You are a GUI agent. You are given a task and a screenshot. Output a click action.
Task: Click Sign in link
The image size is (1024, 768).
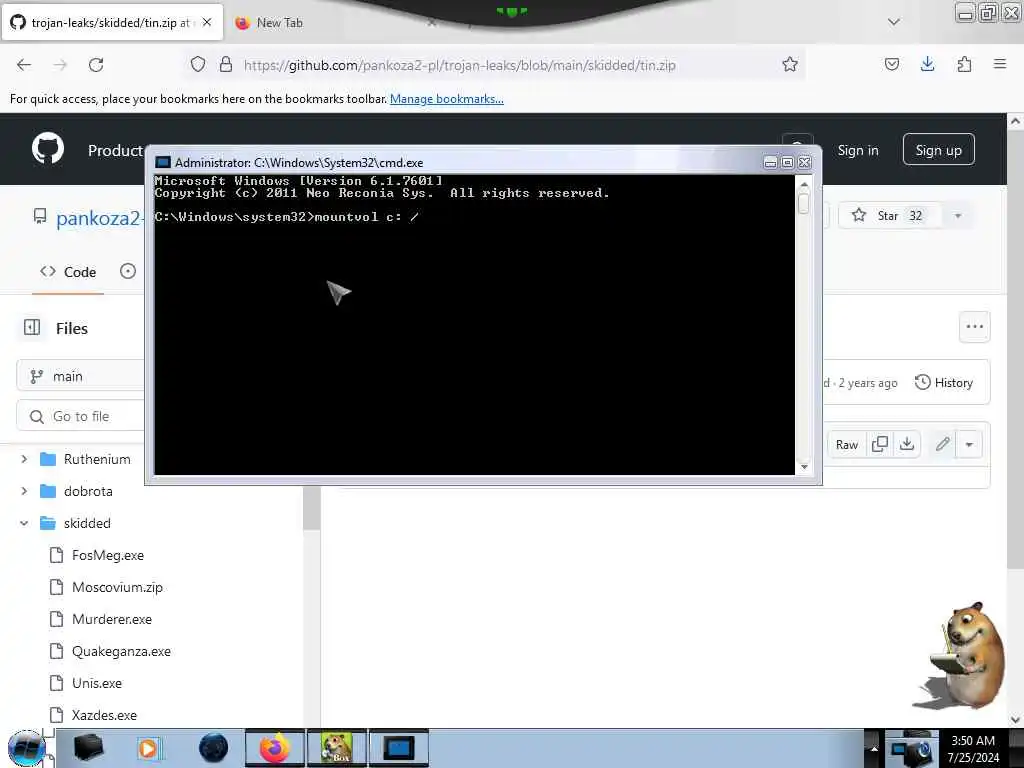pos(857,150)
